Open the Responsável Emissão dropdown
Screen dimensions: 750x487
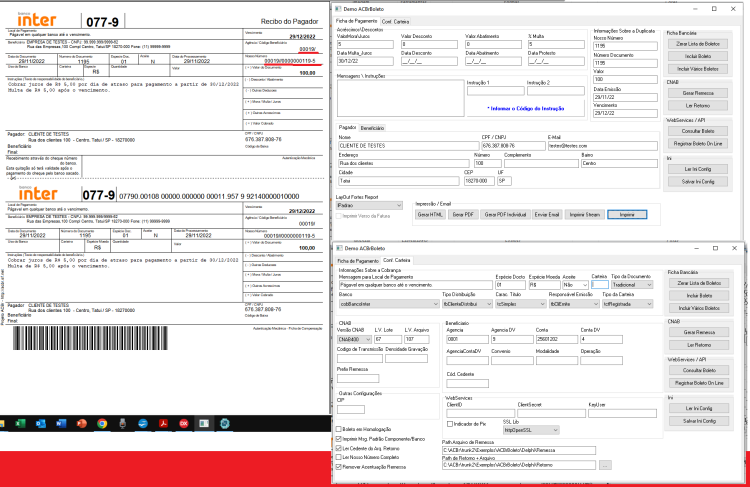(x=574, y=304)
